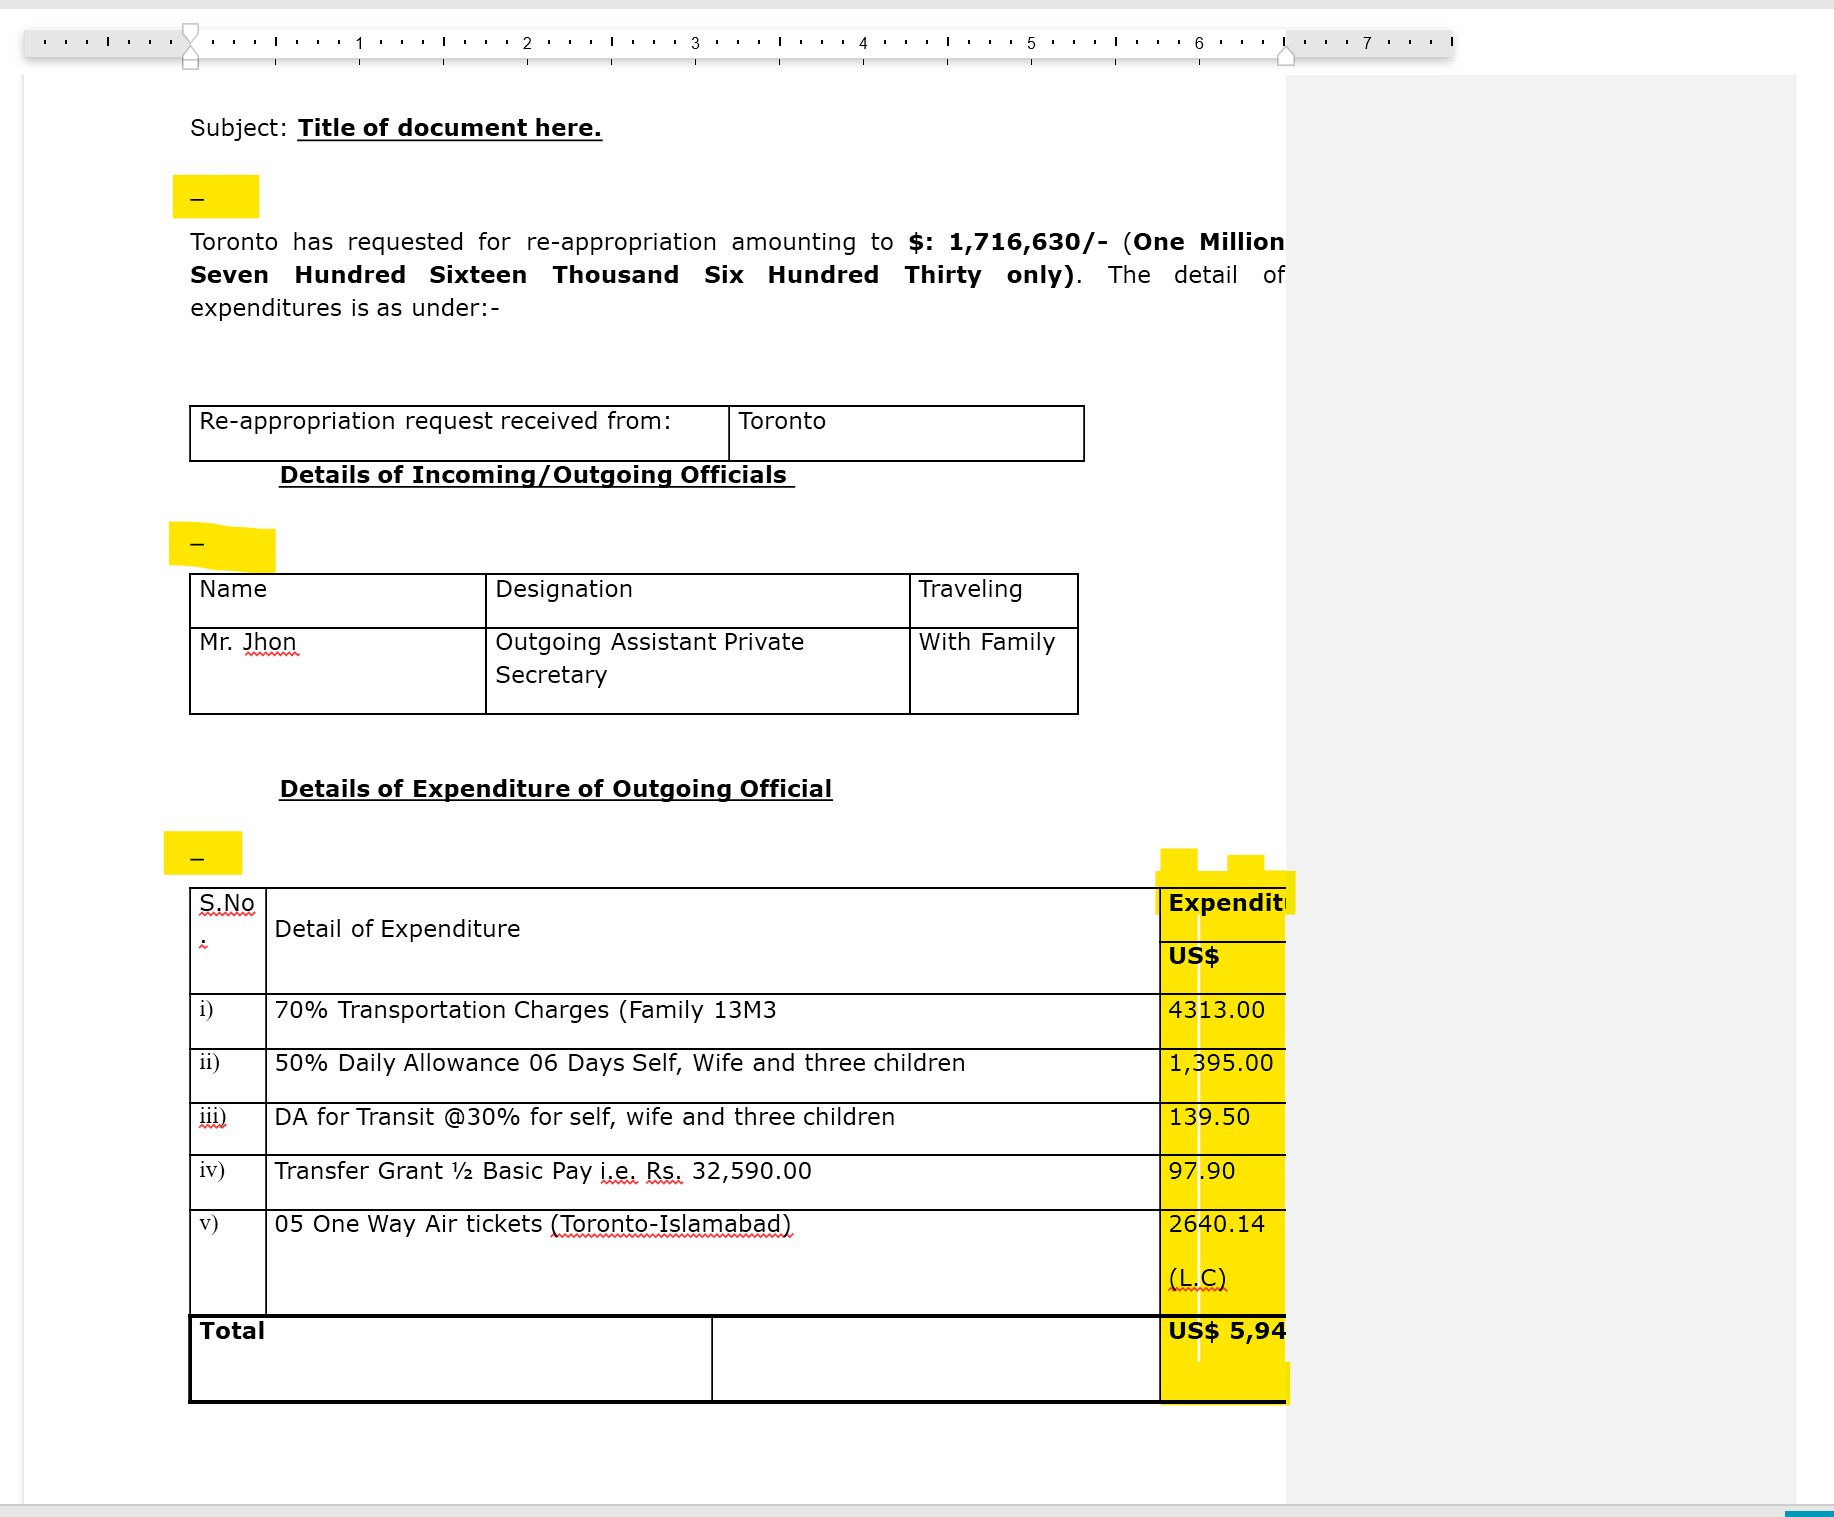Click the "Mr. Jhon" cell
1834x1517 pixels.
(338, 671)
